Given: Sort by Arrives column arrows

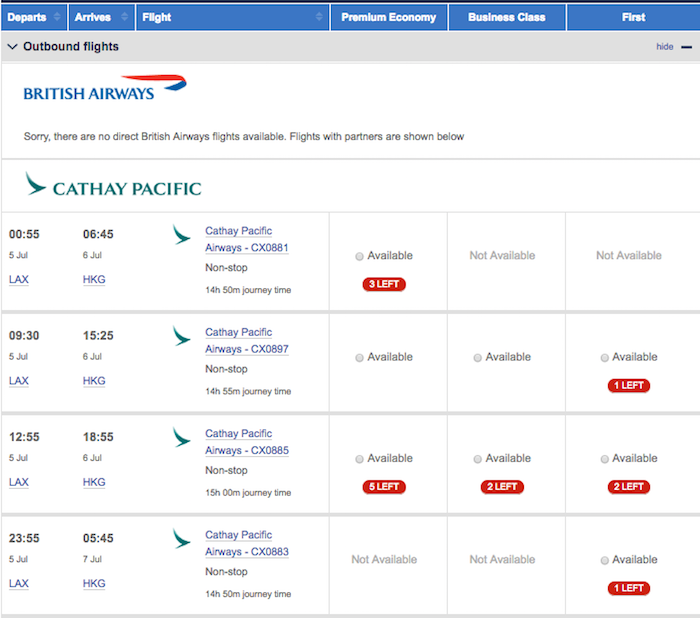Looking at the screenshot, I should 125,17.
